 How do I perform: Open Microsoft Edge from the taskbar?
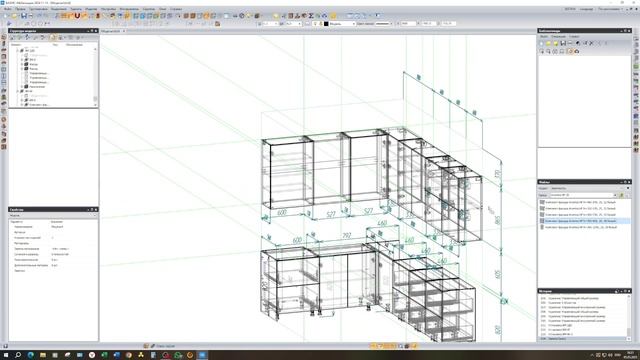click(x=31, y=355)
